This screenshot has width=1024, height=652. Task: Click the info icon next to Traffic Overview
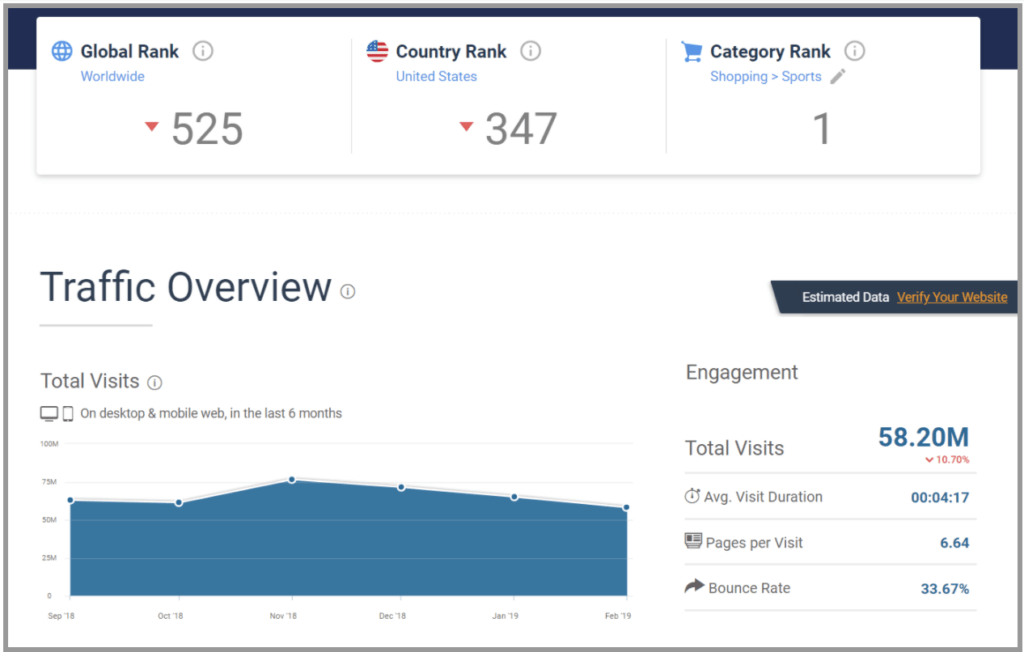pyautogui.click(x=347, y=291)
